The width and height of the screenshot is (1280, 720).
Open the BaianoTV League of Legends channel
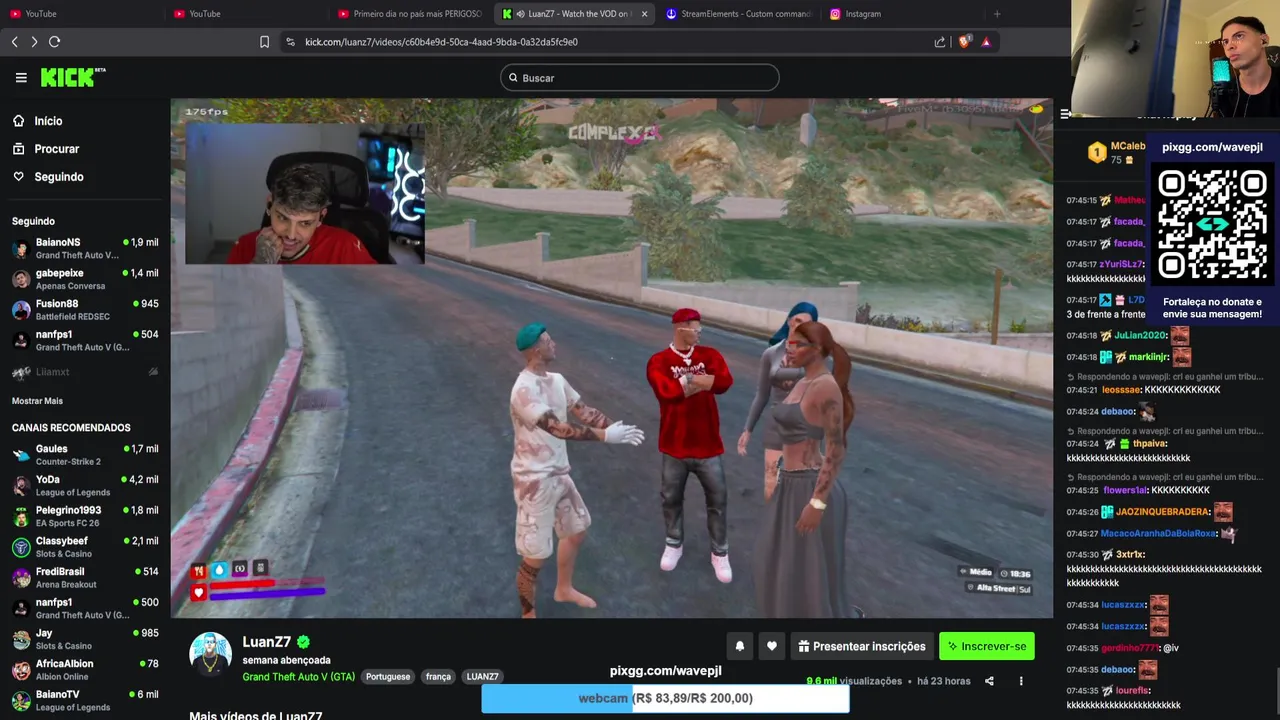click(x=85, y=700)
